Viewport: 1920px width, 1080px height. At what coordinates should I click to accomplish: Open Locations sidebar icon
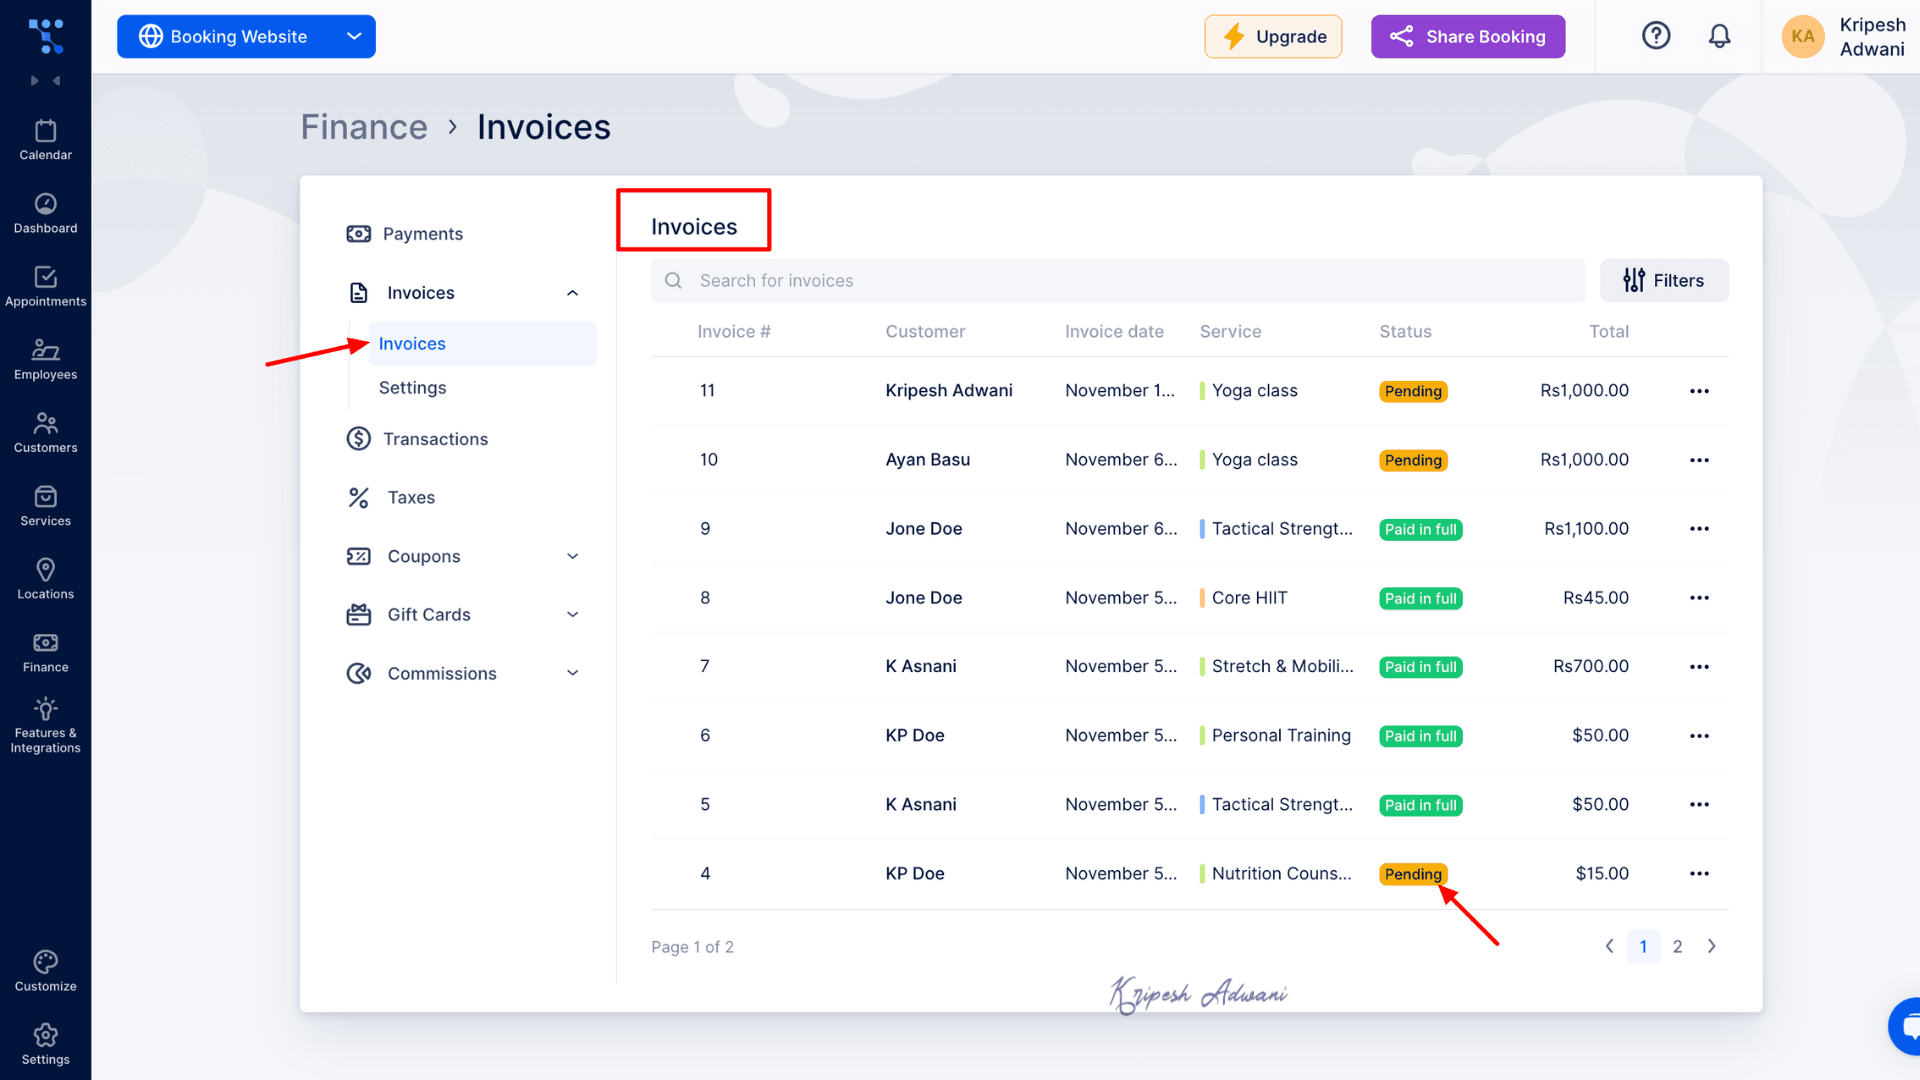coord(45,570)
